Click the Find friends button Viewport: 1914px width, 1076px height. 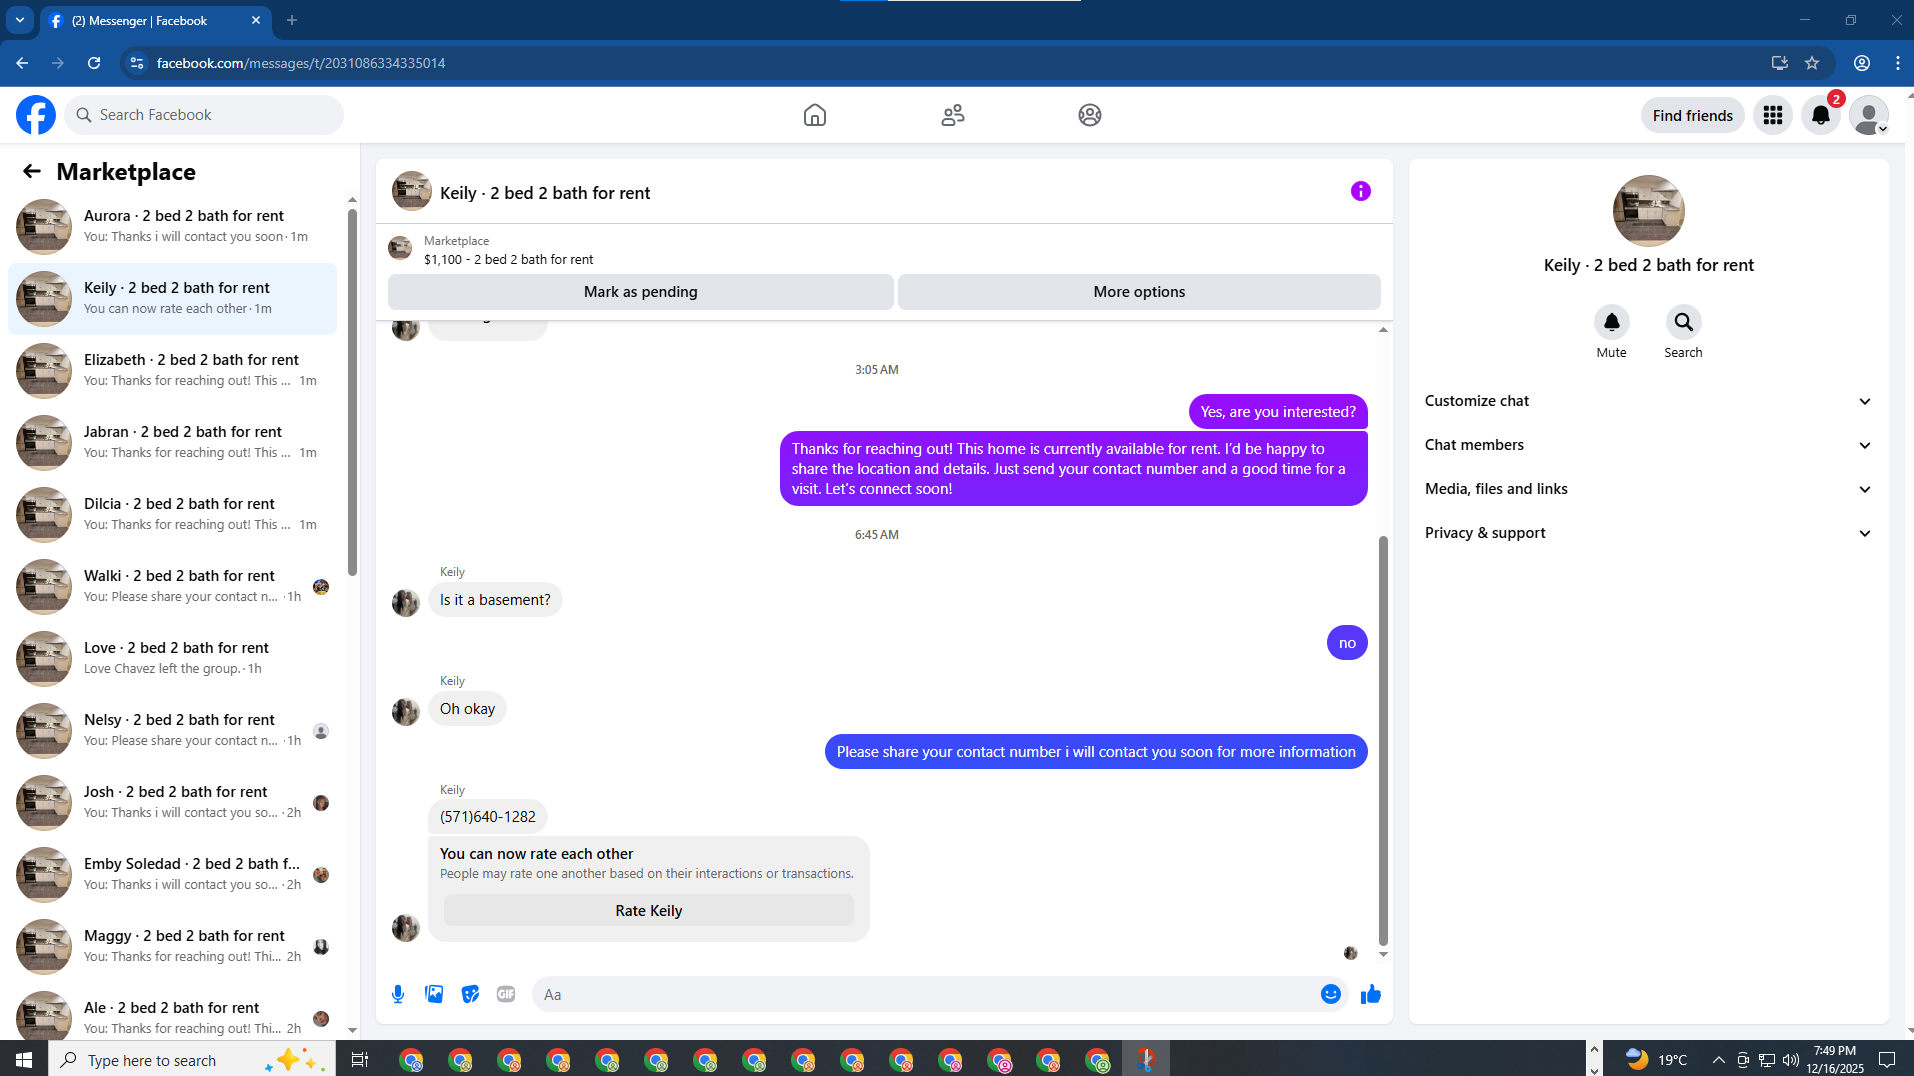(1693, 115)
